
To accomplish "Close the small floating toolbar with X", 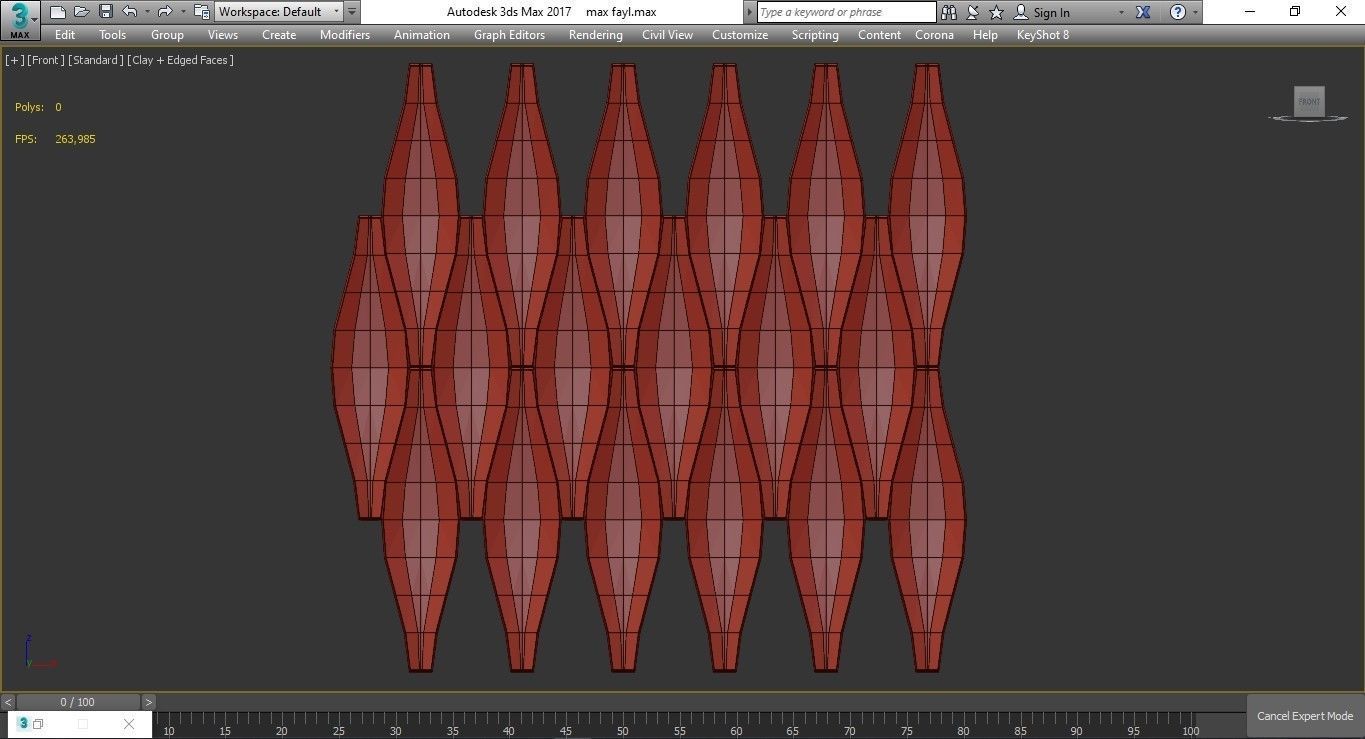I will 128,724.
